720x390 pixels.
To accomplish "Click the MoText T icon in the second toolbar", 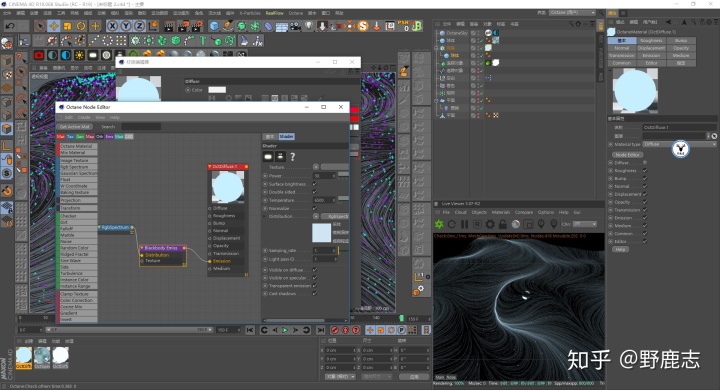I will point(202,41).
